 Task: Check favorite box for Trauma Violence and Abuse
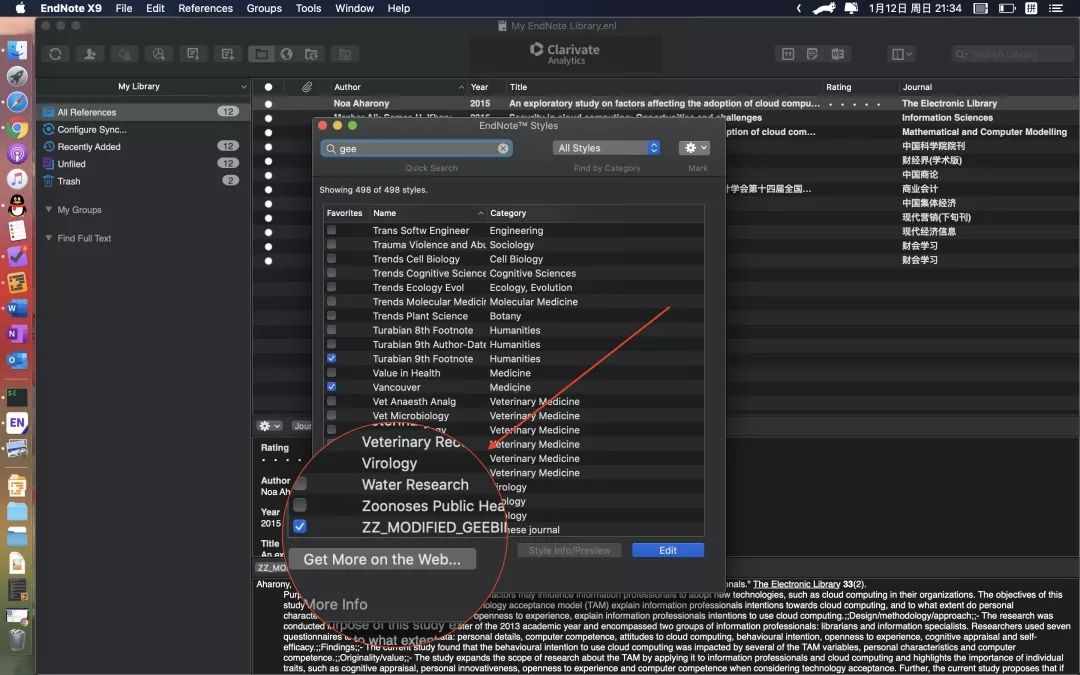[331, 244]
